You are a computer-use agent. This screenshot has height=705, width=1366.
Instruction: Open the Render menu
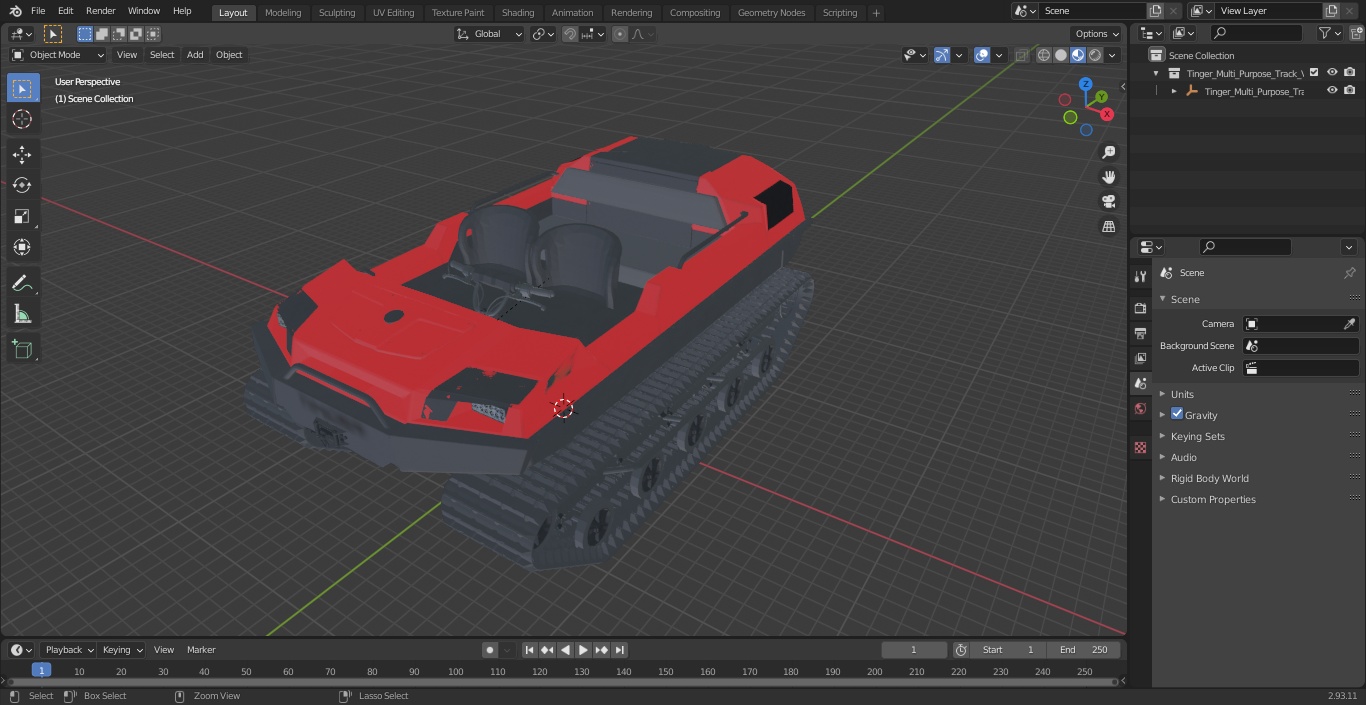point(100,11)
